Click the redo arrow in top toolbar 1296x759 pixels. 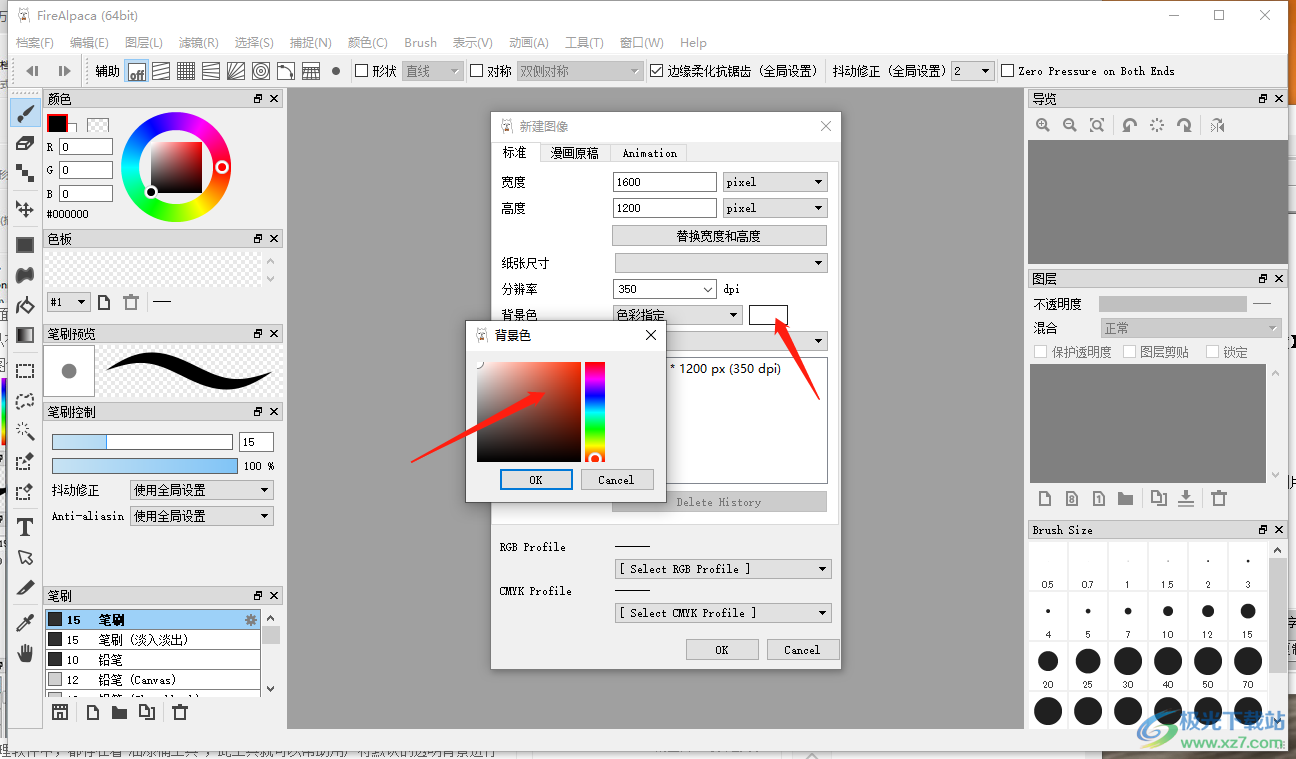click(64, 71)
